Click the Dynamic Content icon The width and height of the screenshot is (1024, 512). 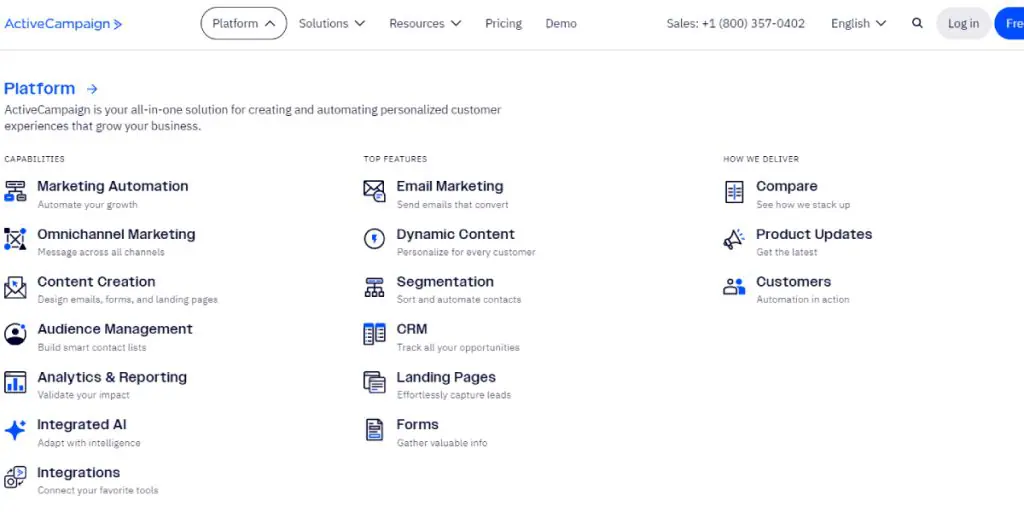coord(374,240)
